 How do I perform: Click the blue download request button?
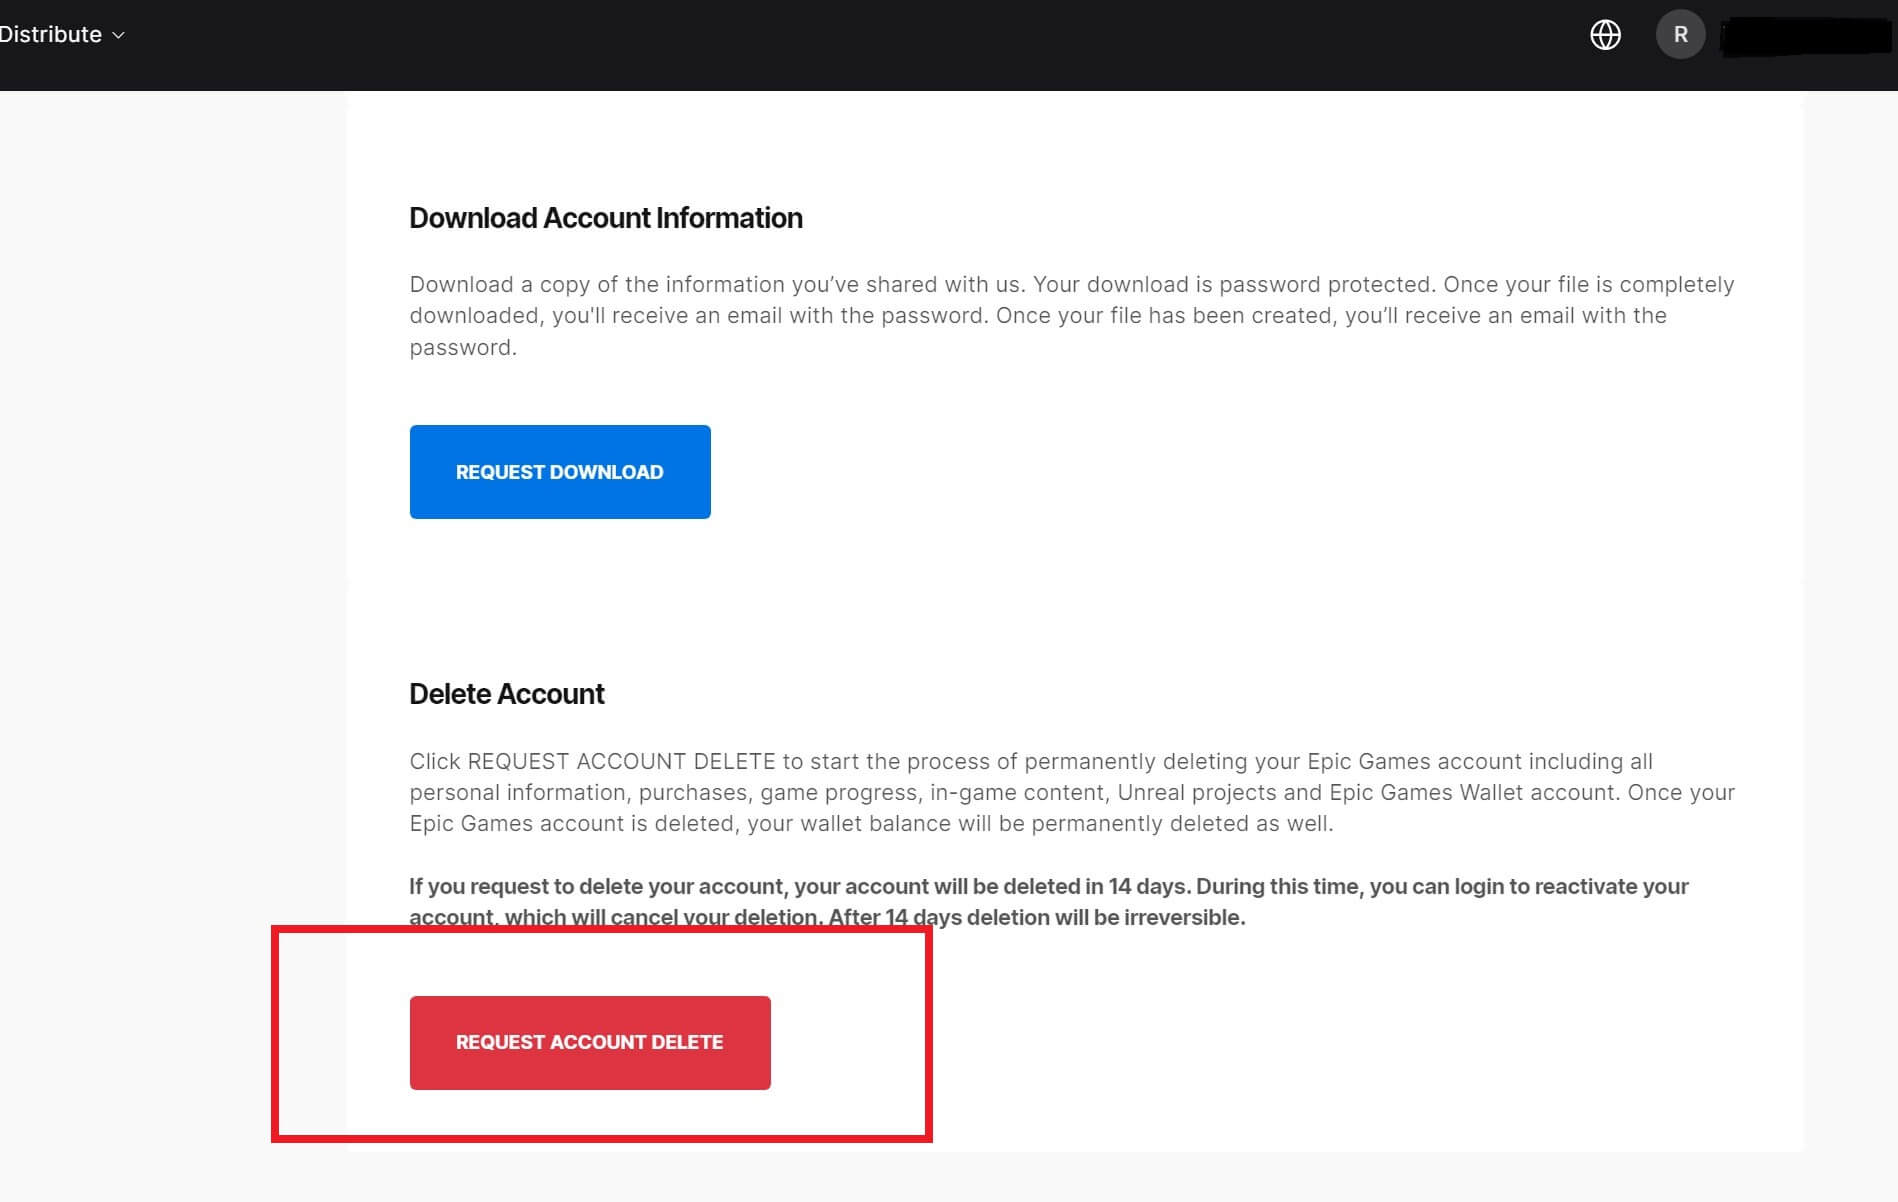point(559,471)
